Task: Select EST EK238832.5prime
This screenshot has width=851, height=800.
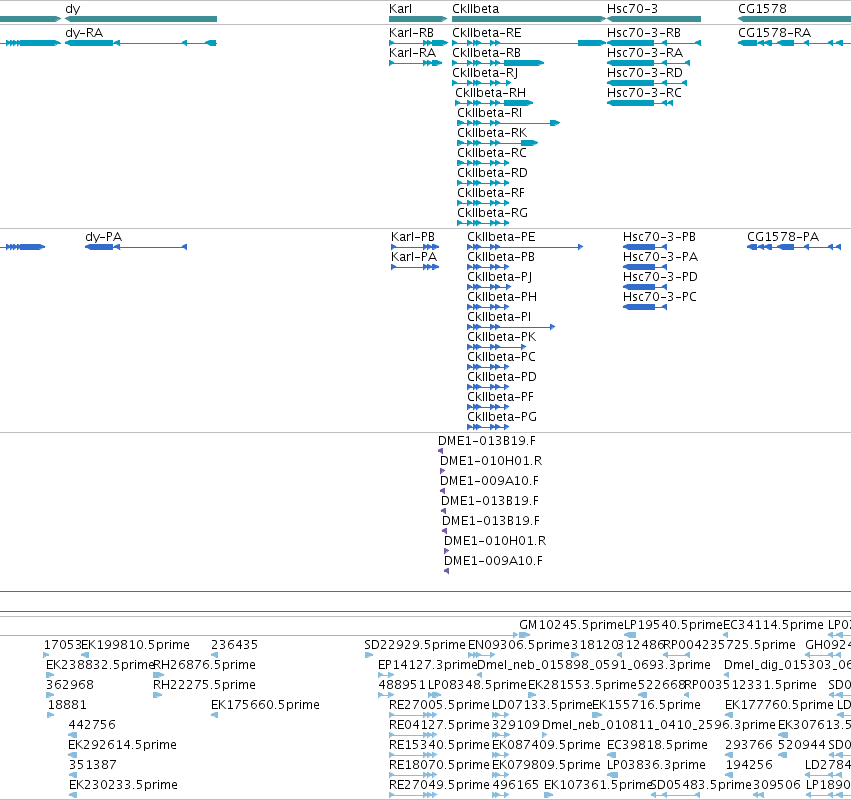Action: 100,665
